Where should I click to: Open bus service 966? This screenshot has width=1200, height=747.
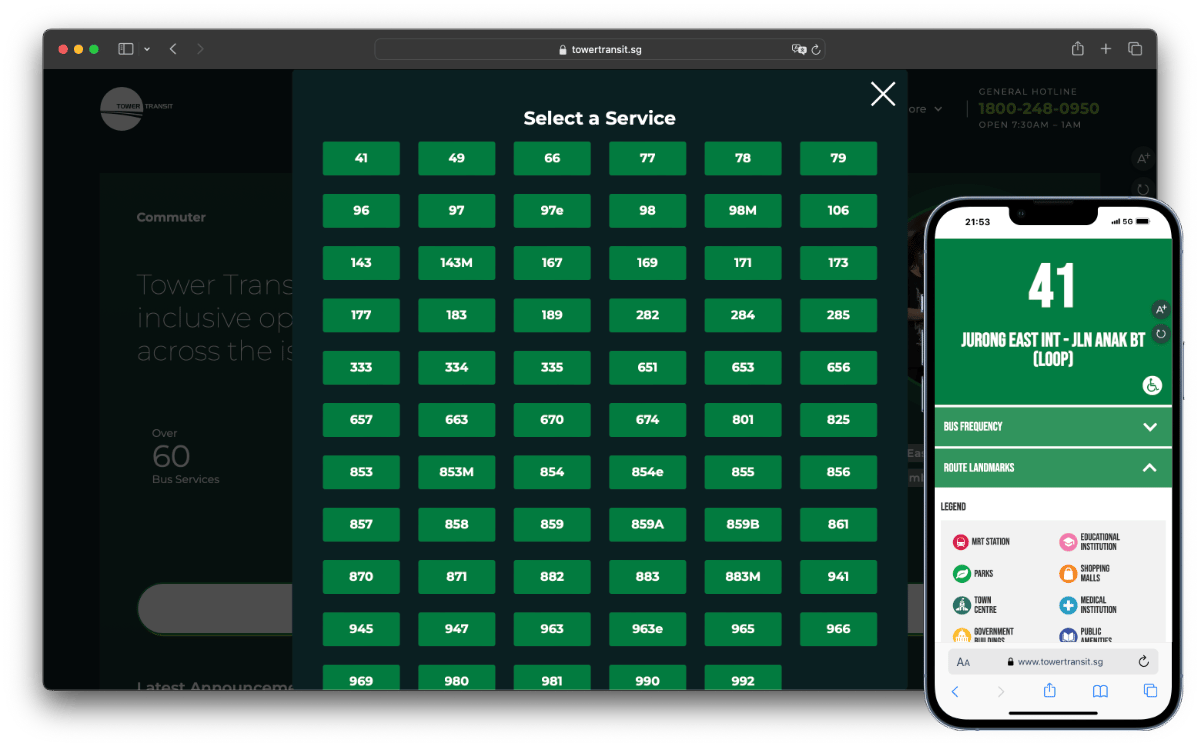click(x=838, y=629)
